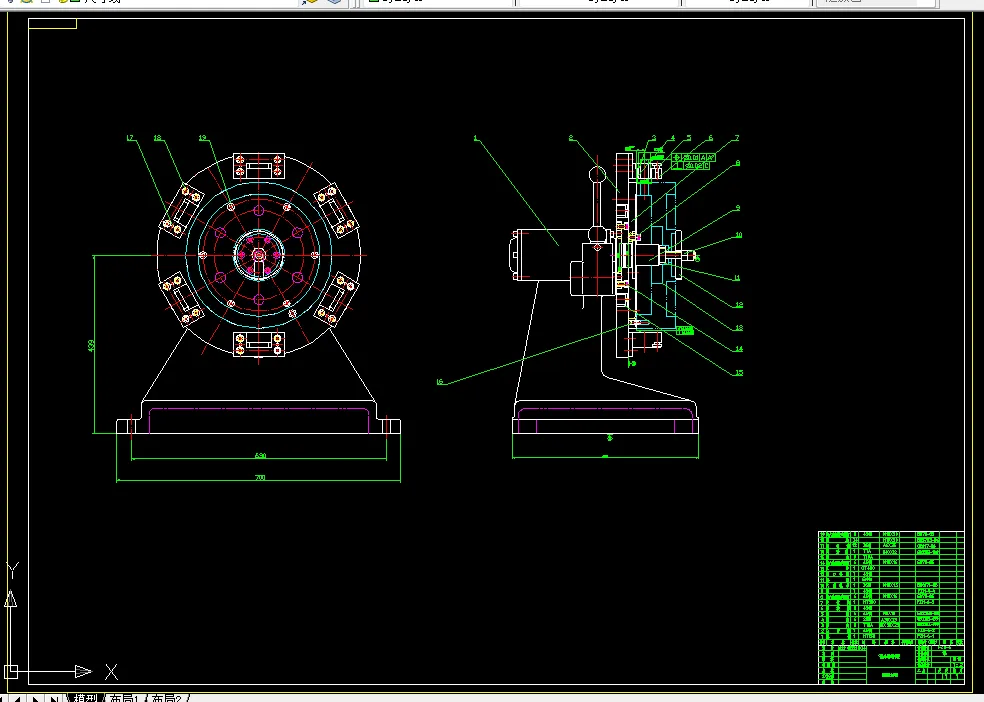The image size is (984, 702).
Task: Open the 布局2 layout tab
Action: point(166,698)
